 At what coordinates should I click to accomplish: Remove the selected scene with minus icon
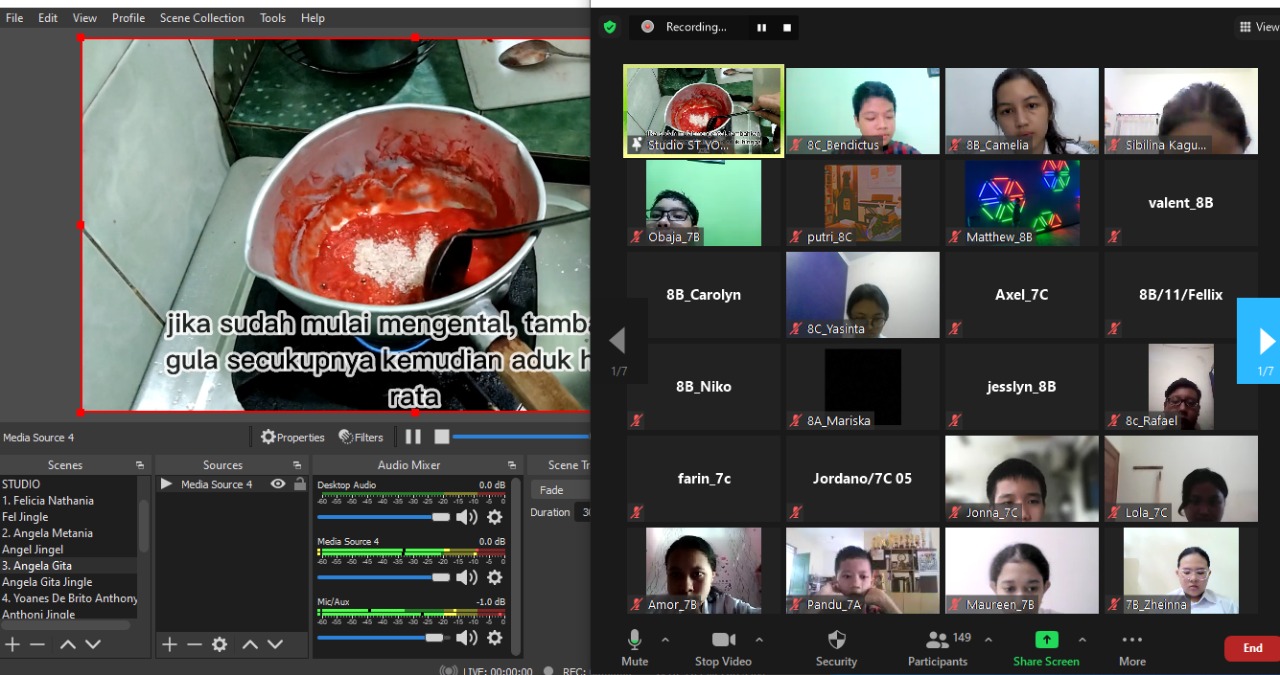37,645
